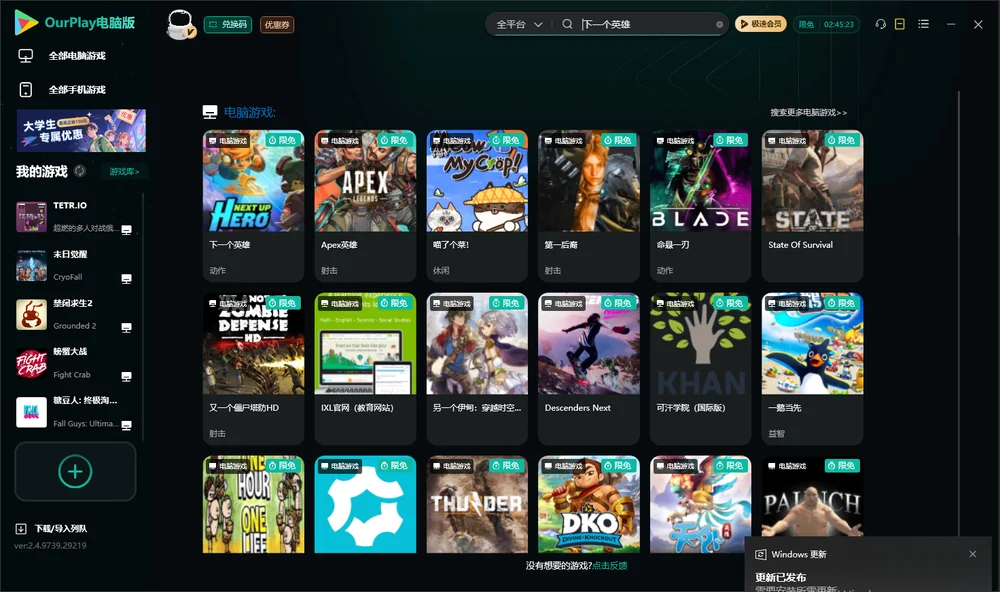
Task: Click the 兑换码 redeem code button
Action: [x=228, y=24]
